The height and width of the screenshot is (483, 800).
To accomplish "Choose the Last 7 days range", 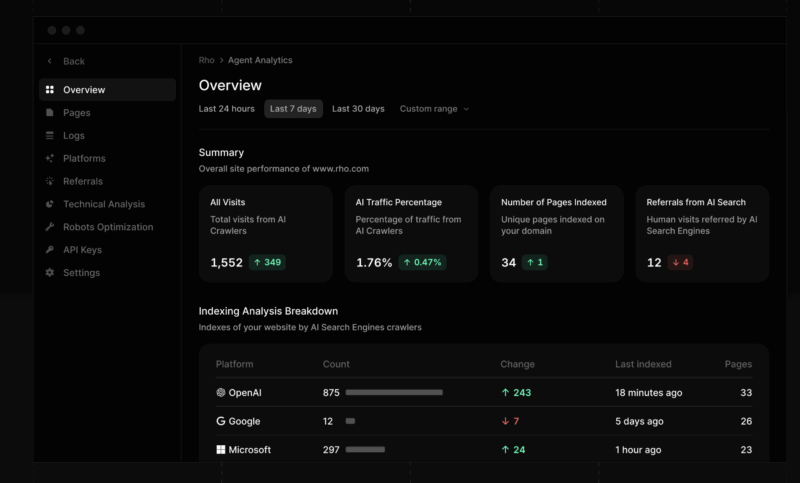I will [x=293, y=109].
